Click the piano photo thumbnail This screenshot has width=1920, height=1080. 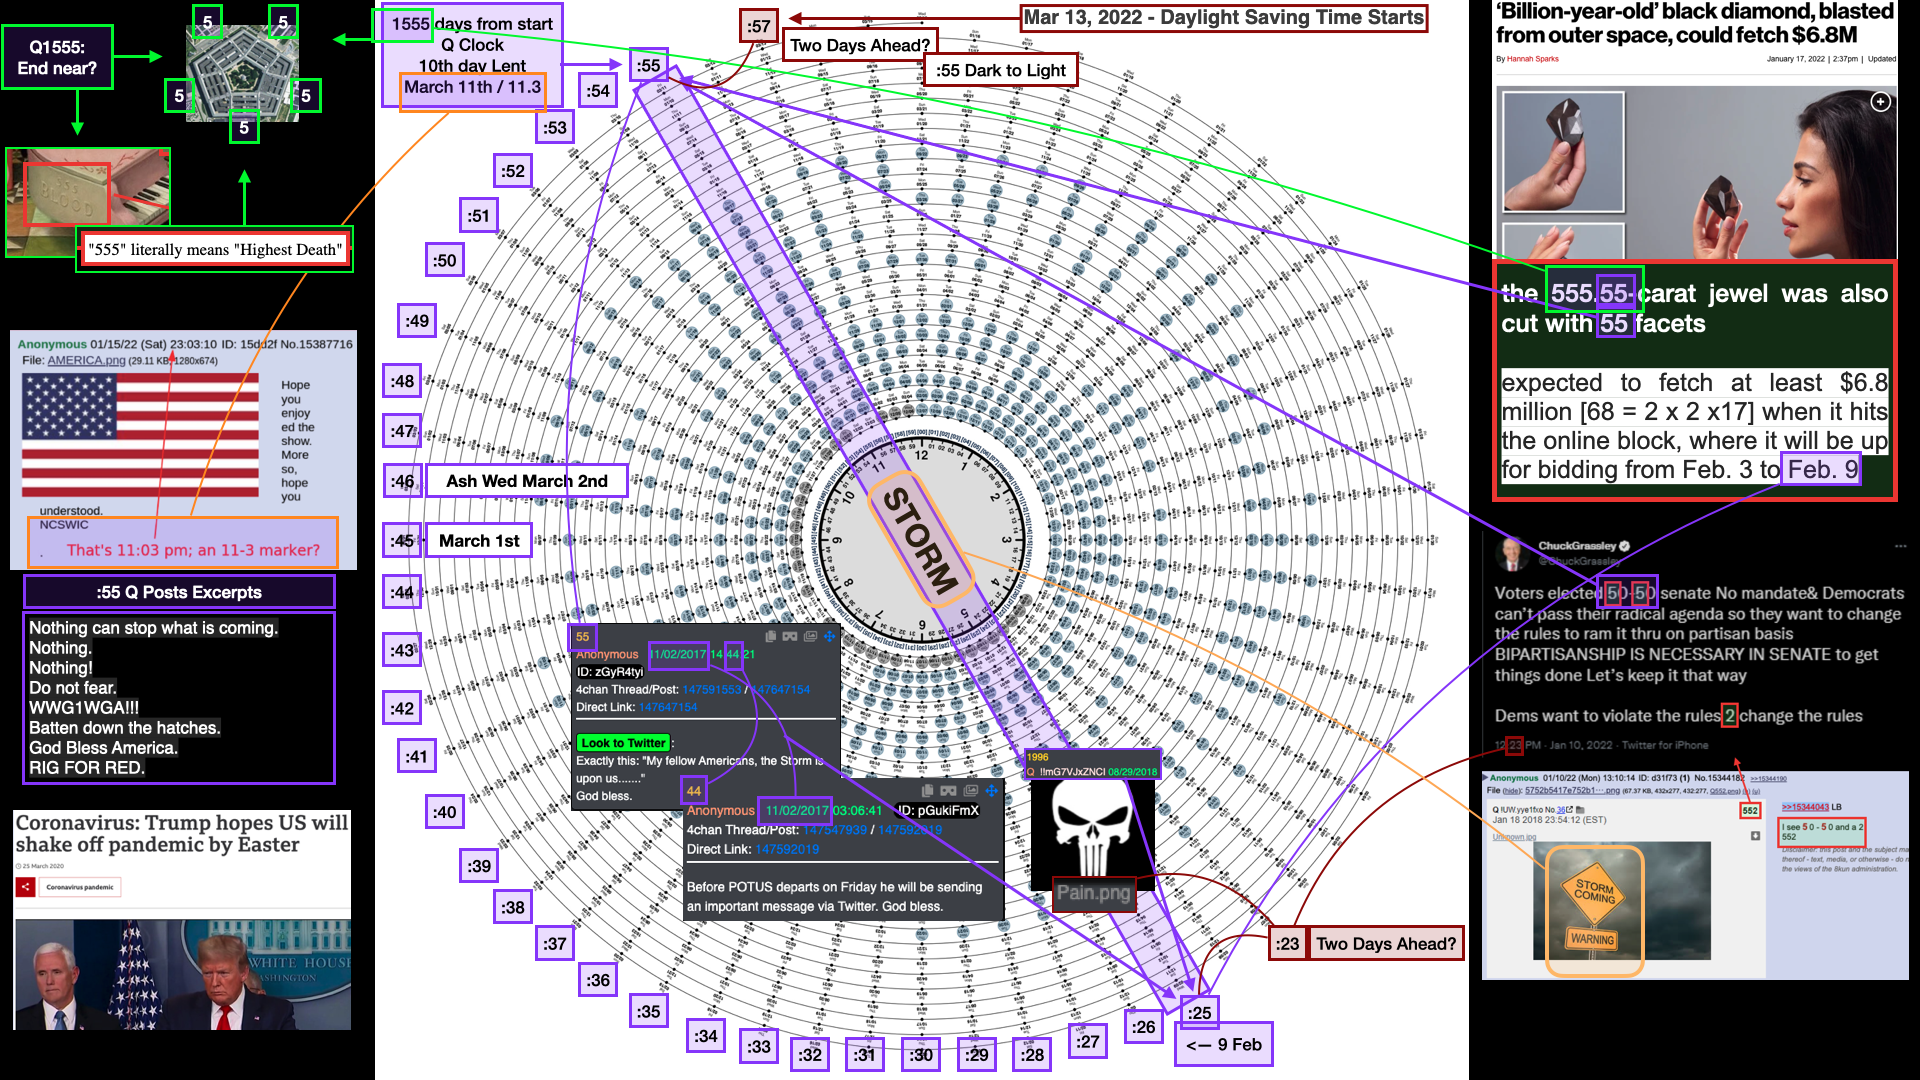point(88,203)
